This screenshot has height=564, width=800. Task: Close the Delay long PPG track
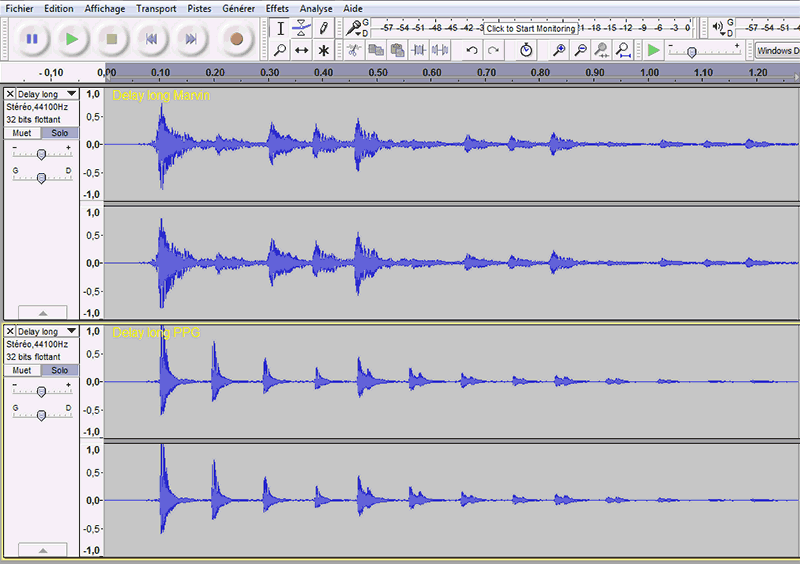point(10,331)
